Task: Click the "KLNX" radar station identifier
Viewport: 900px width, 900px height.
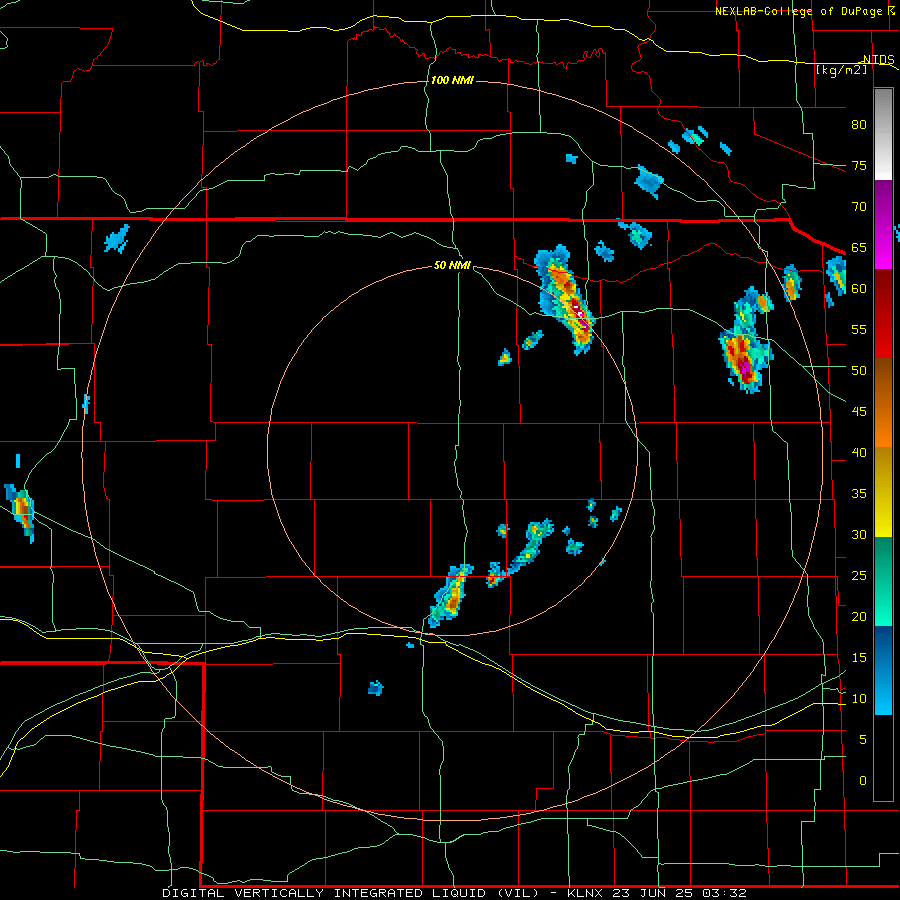Action: [x=585, y=893]
